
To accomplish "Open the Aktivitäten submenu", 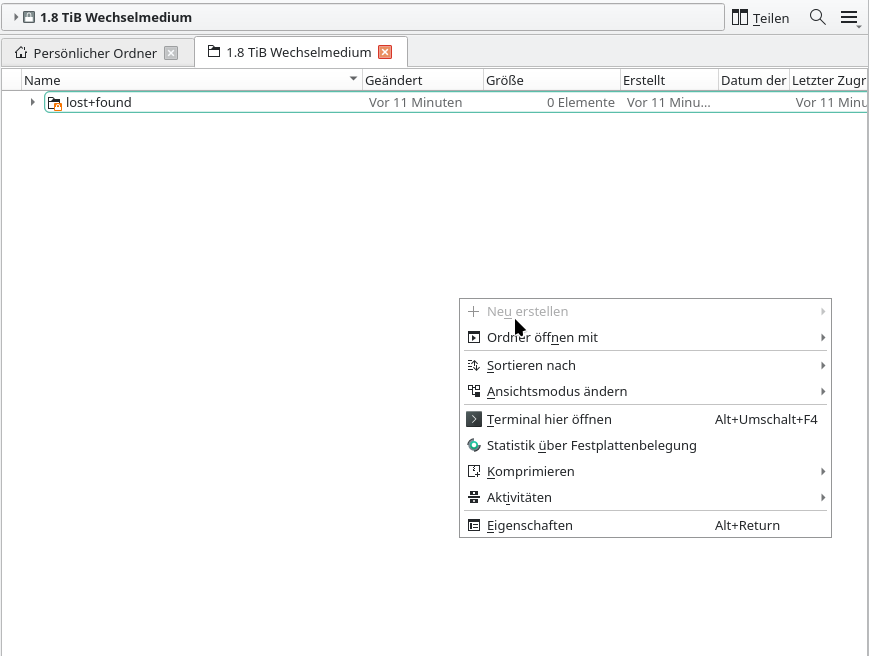I will (x=519, y=497).
